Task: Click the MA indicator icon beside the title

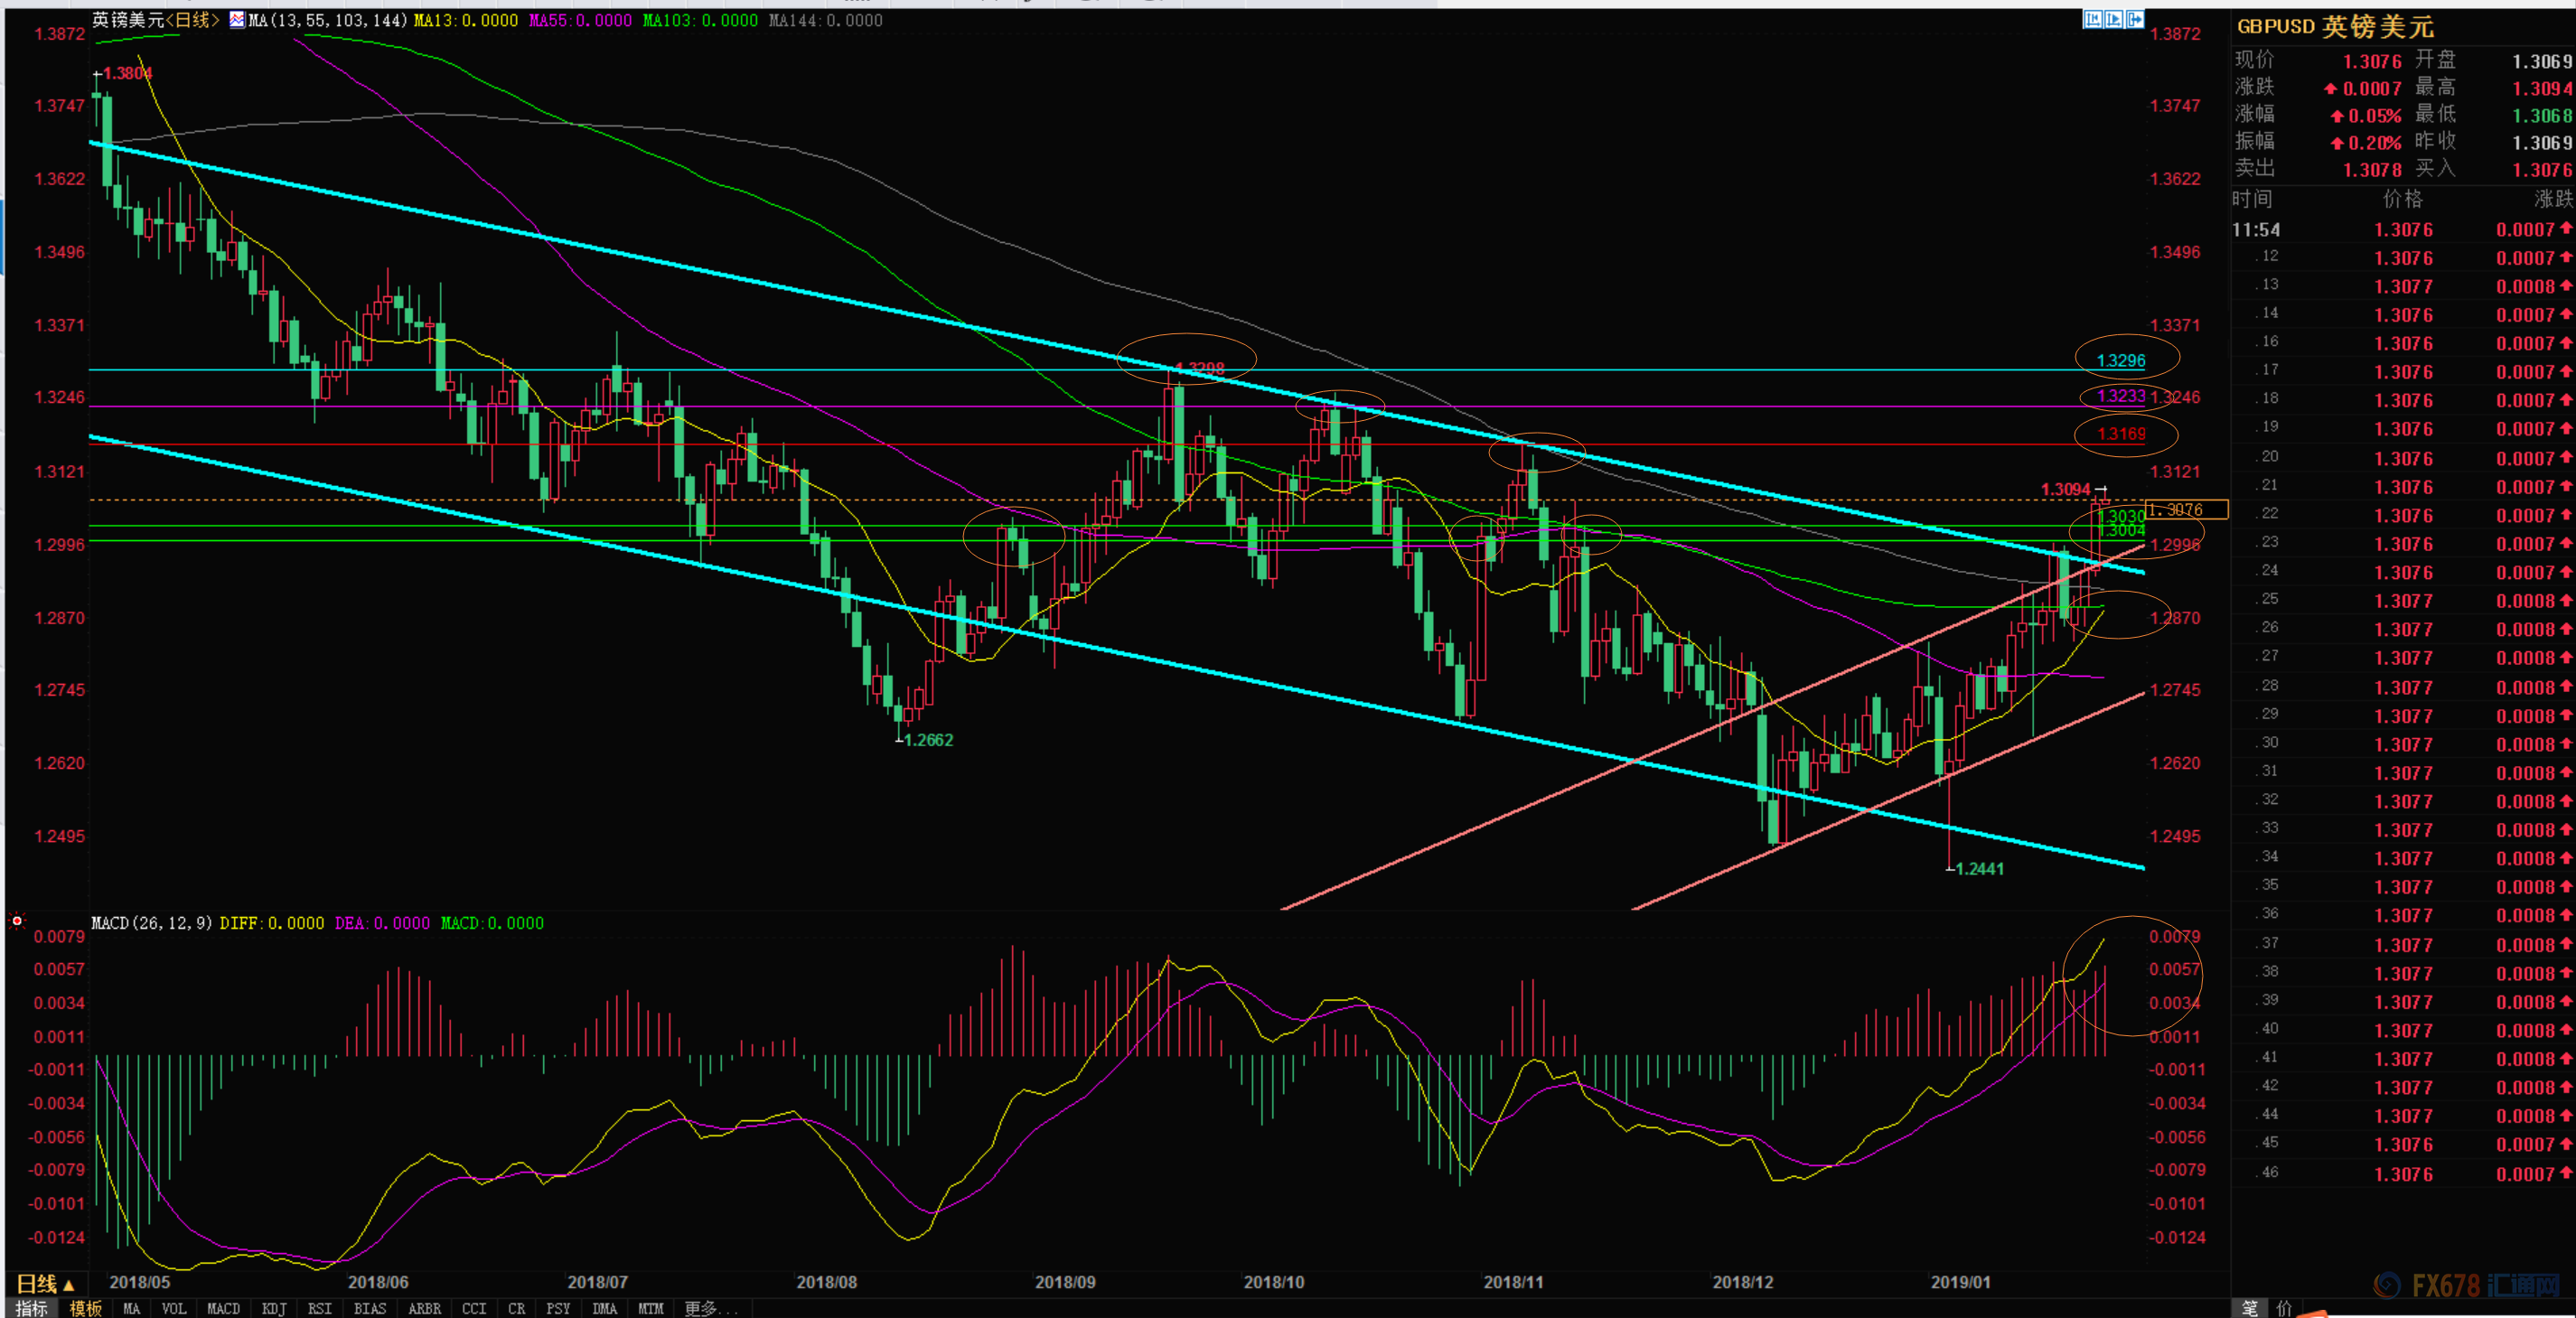Action: coord(237,19)
